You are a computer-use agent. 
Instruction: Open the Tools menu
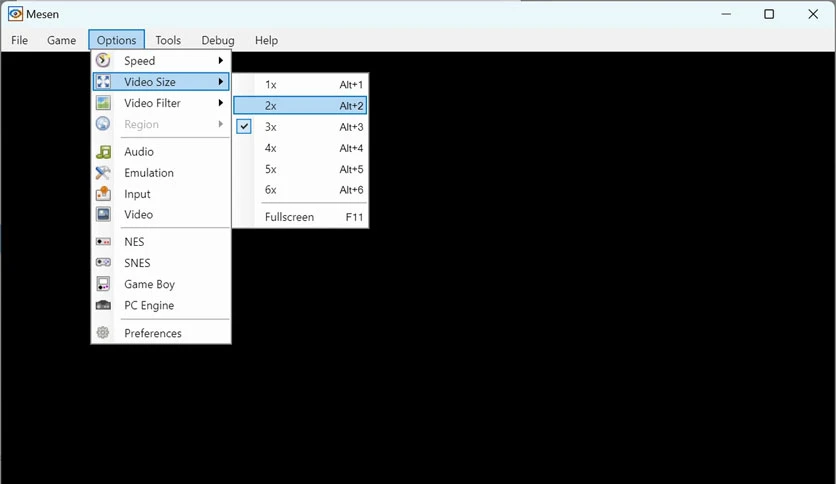[168, 41]
